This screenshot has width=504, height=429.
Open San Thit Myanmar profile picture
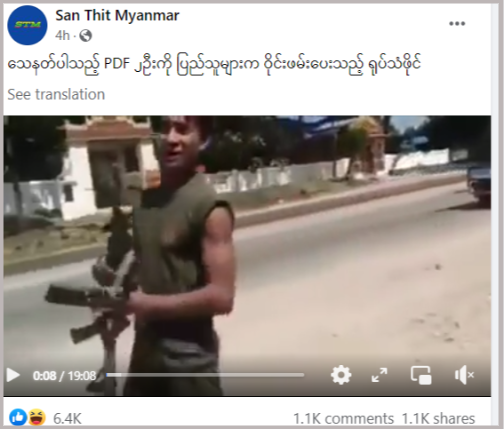tap(27, 25)
